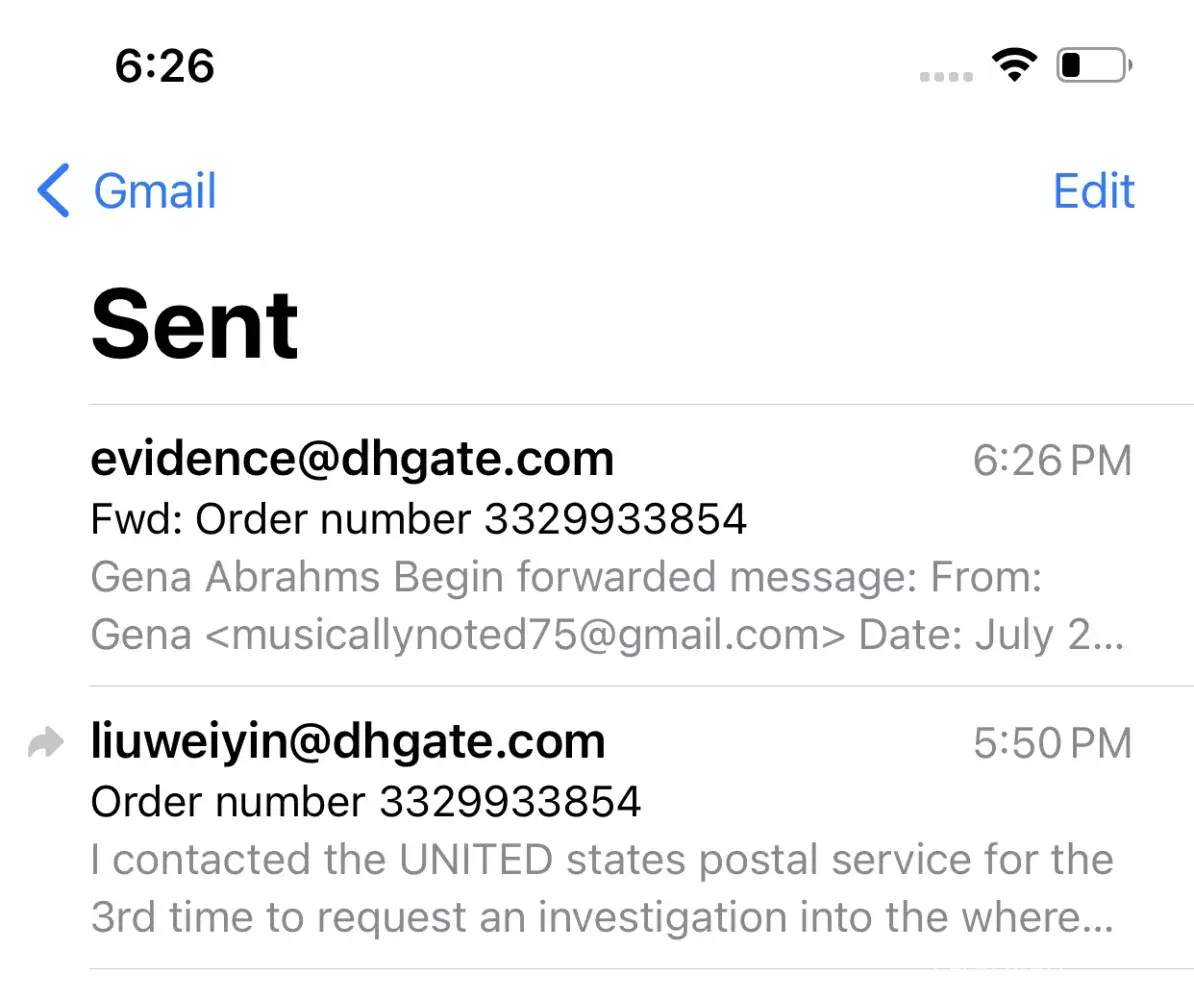Tap the '3rd time to request' preview line
The height and width of the screenshot is (1000, 1194).
tap(602, 917)
